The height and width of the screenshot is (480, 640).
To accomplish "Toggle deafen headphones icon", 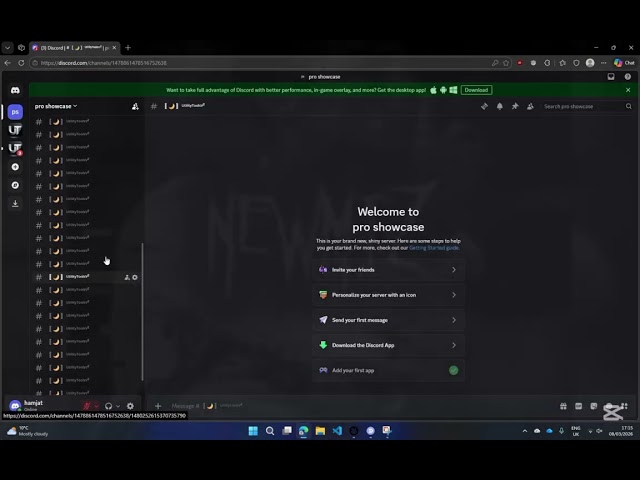I will pos(108,406).
